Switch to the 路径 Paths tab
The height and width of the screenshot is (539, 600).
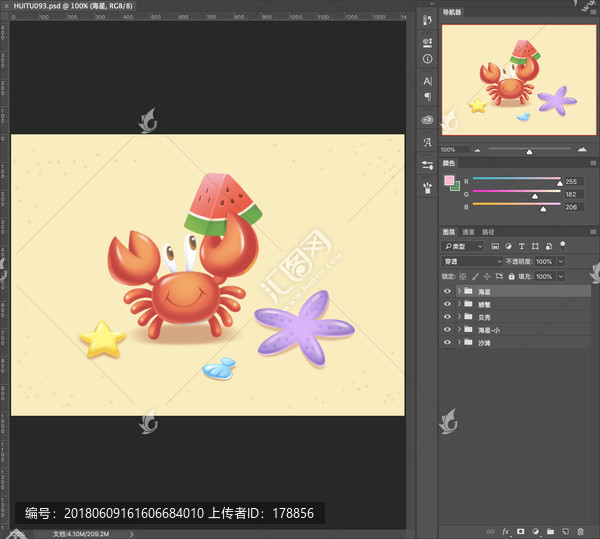pyautogui.click(x=488, y=232)
